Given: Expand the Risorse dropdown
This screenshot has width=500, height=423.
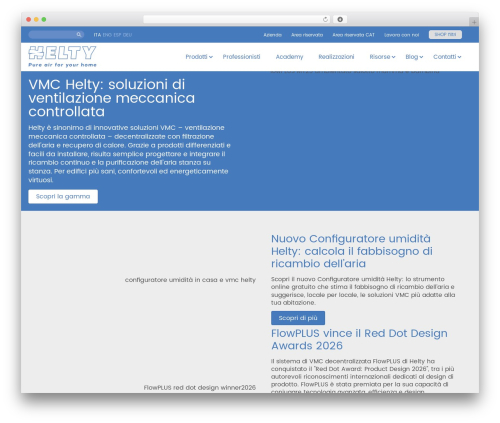Looking at the screenshot, I should [x=382, y=57].
